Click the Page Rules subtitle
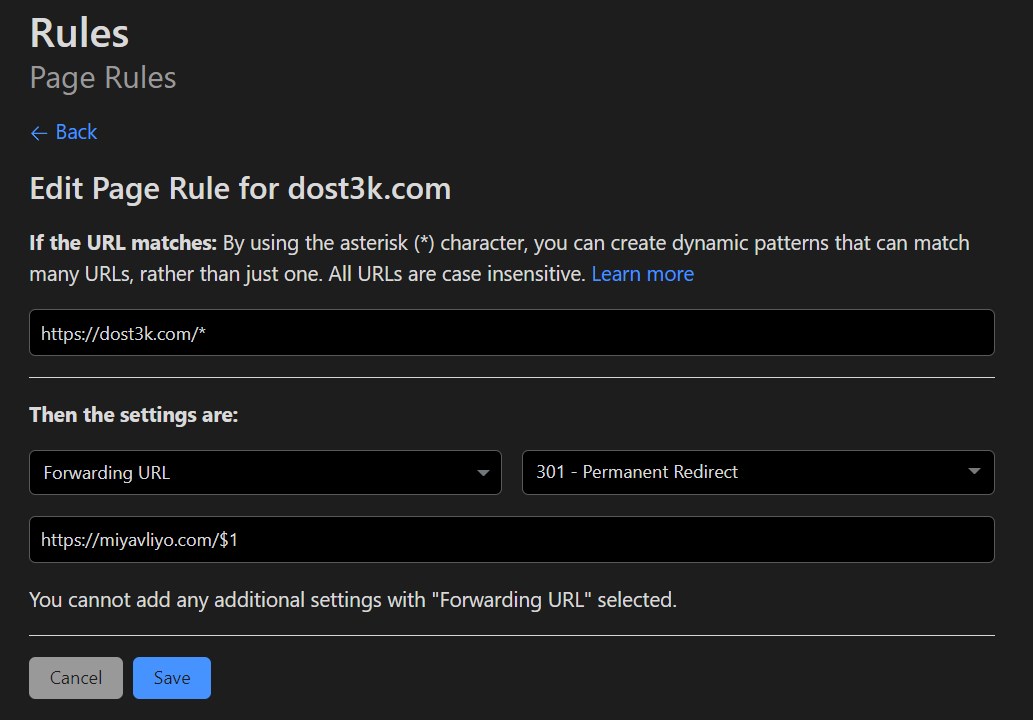1033x720 pixels. pyautogui.click(x=103, y=78)
